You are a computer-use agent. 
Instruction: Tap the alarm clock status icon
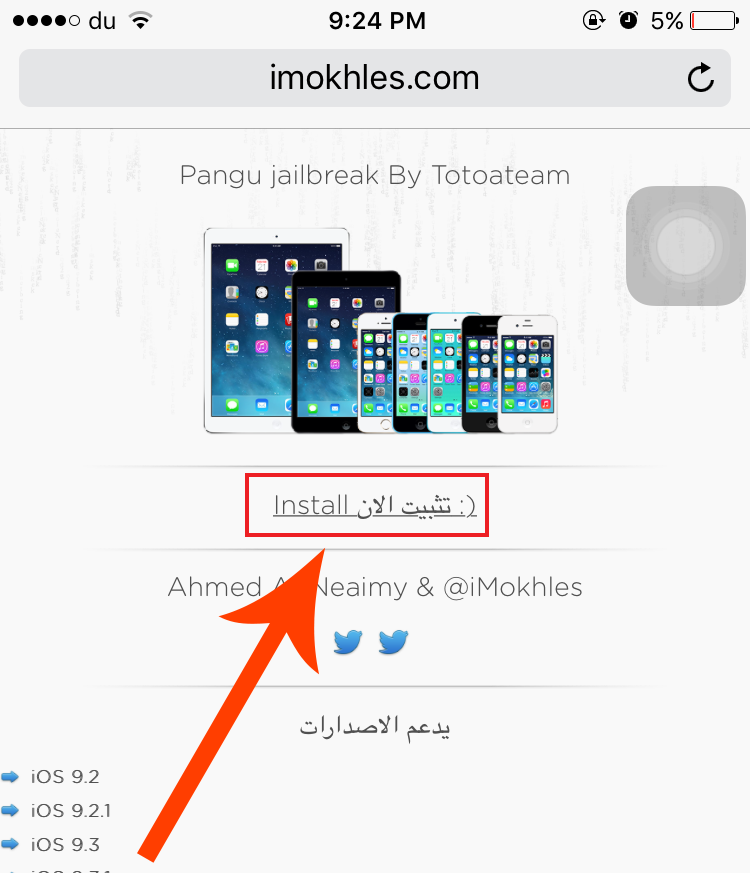628,21
